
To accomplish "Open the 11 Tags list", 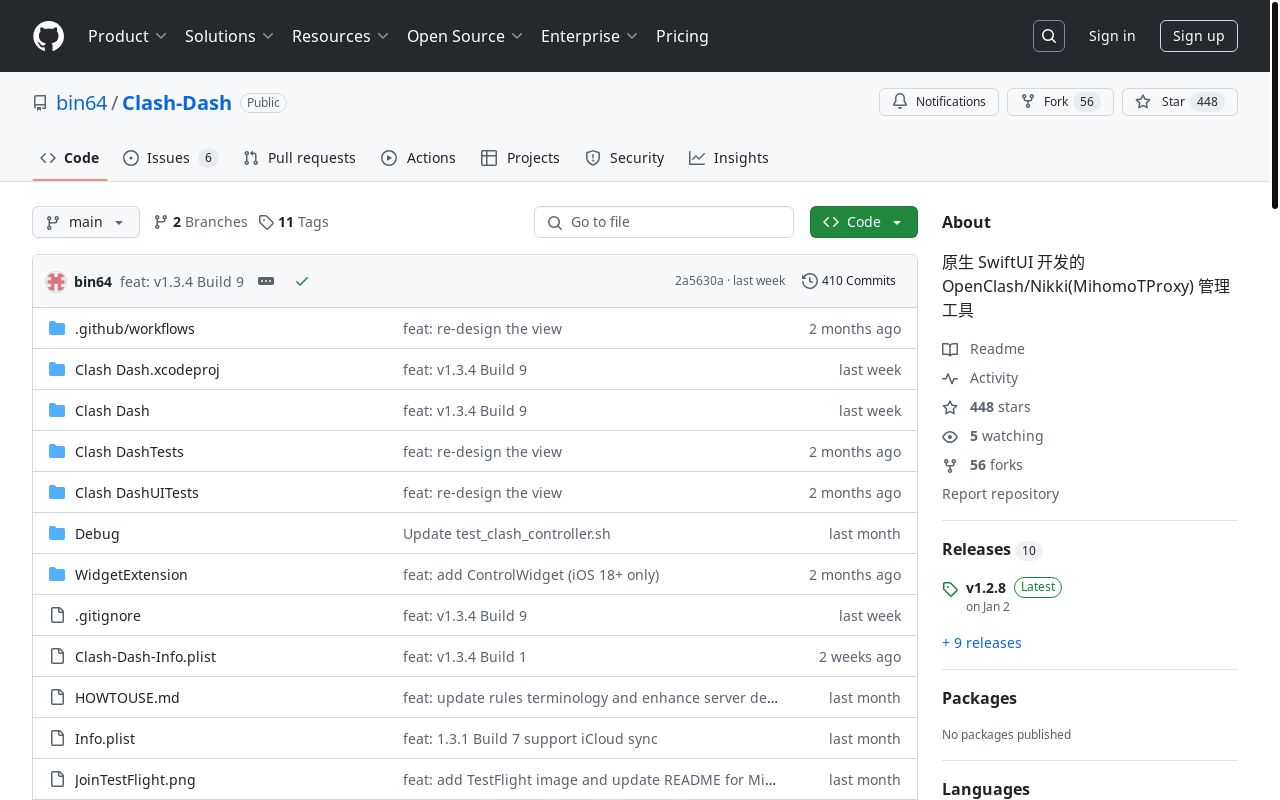I will point(294,222).
